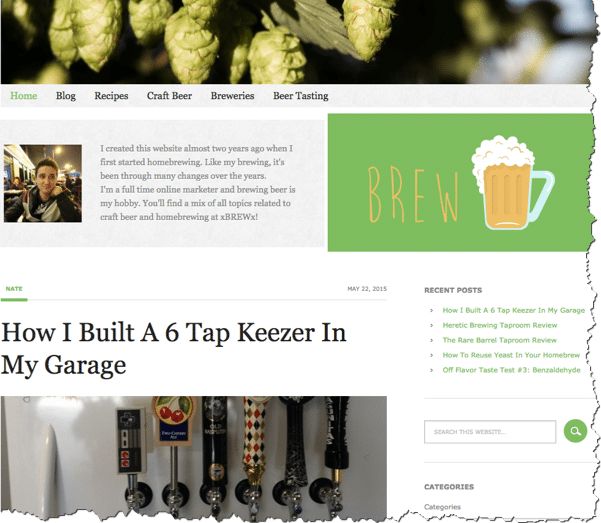Screen dimensions: 601x523
Task: Select the Beer Tasting menu item
Action: (300, 96)
